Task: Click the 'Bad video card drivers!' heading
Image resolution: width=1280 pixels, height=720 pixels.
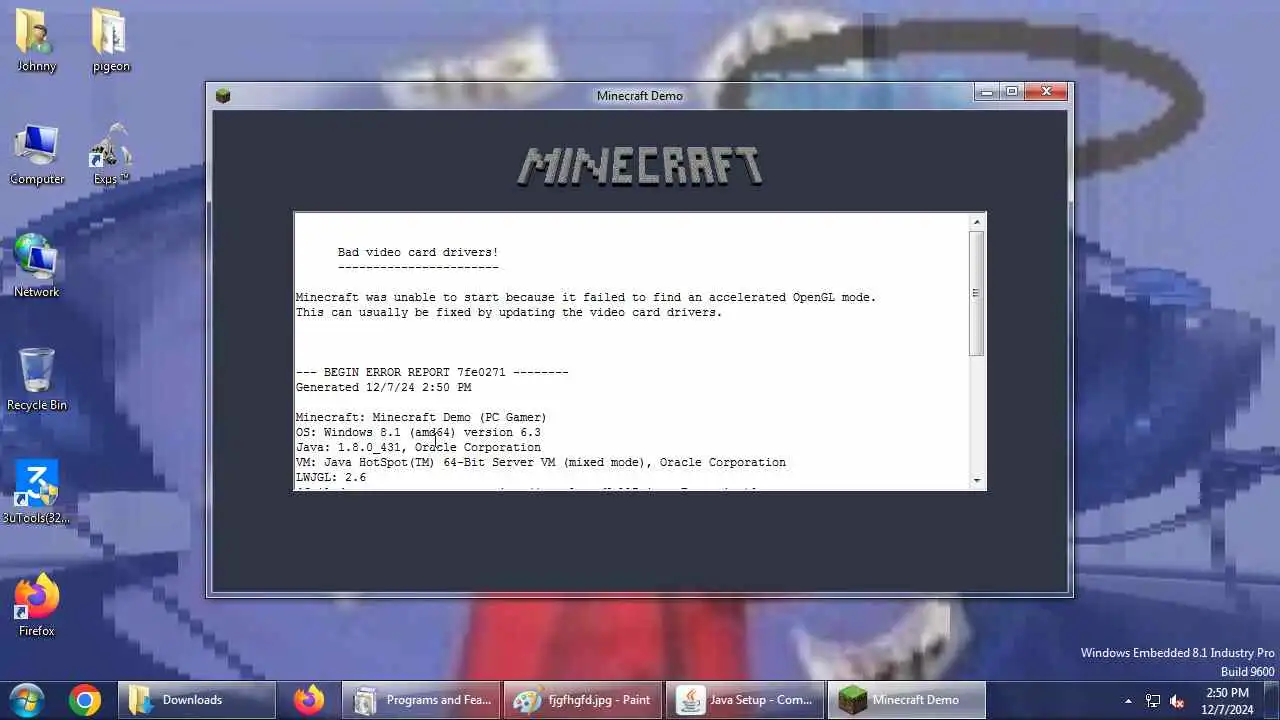Action: [x=418, y=252]
